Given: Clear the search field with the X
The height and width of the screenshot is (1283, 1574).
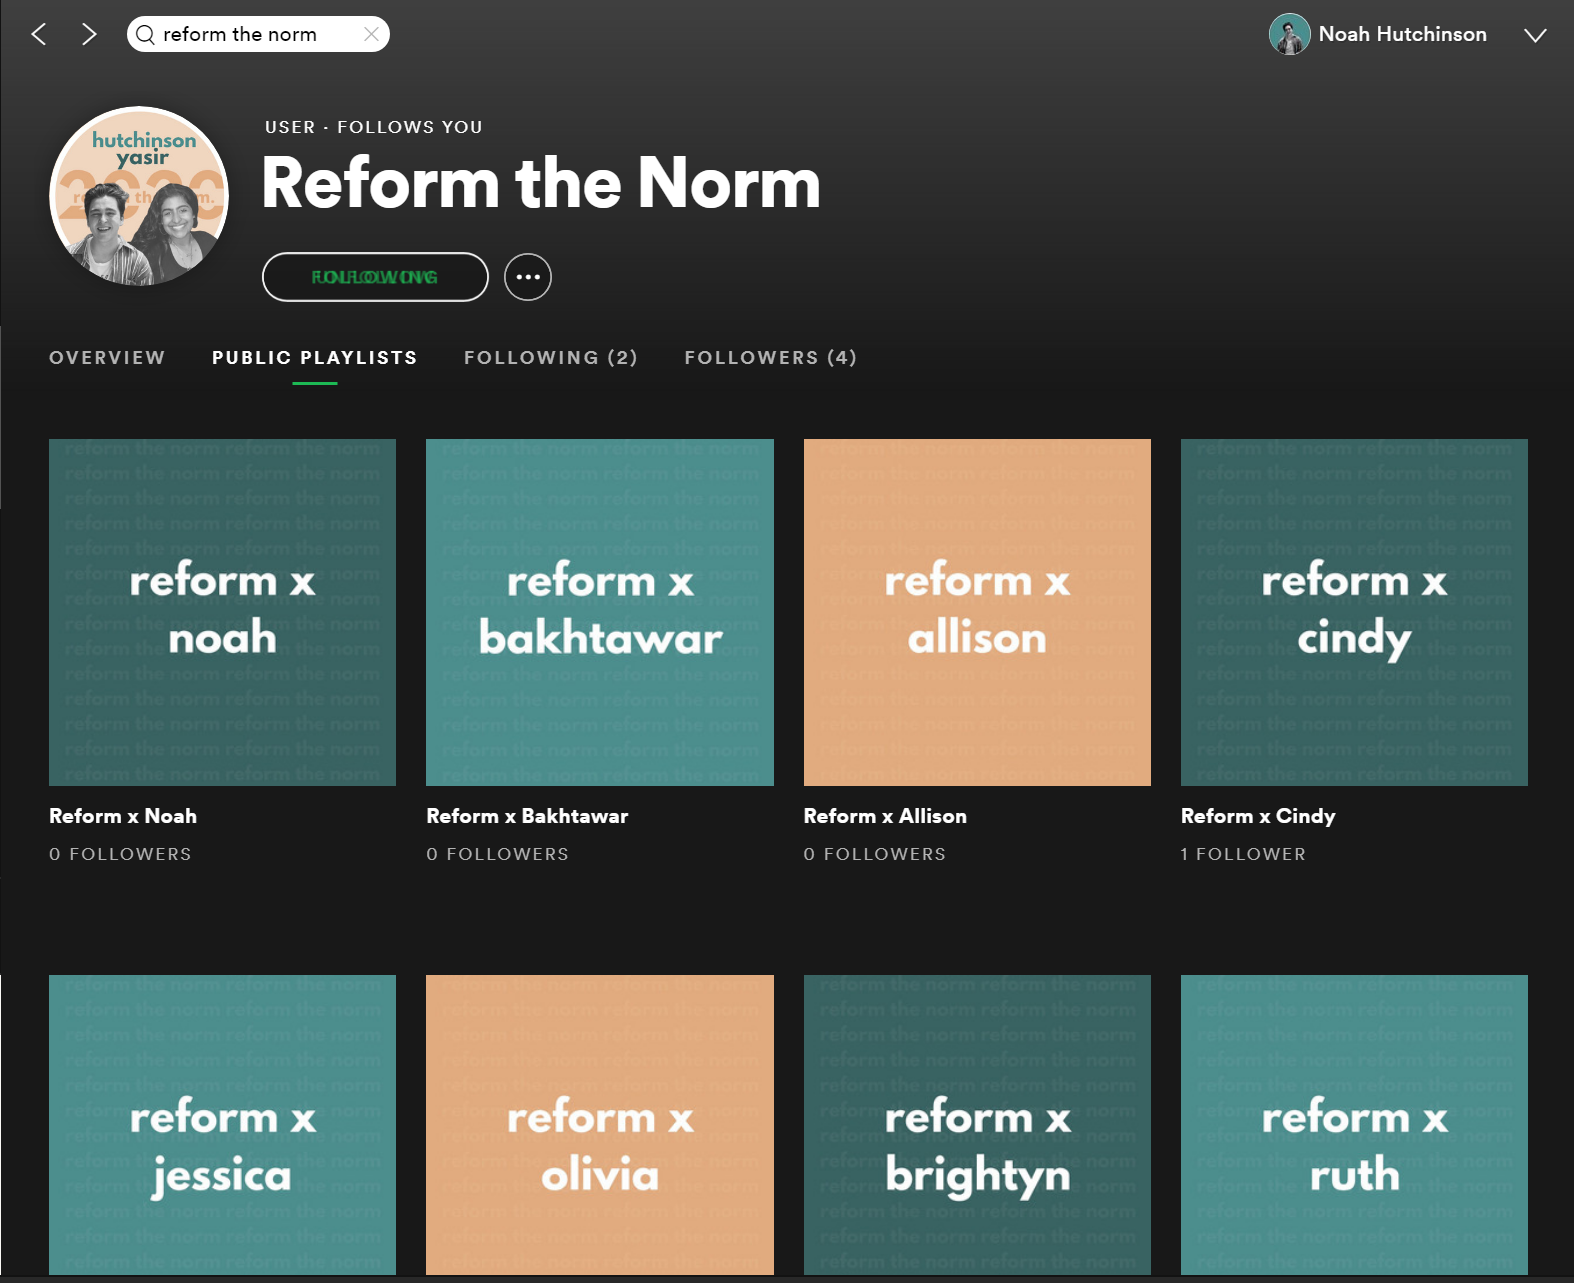Looking at the screenshot, I should click(371, 34).
